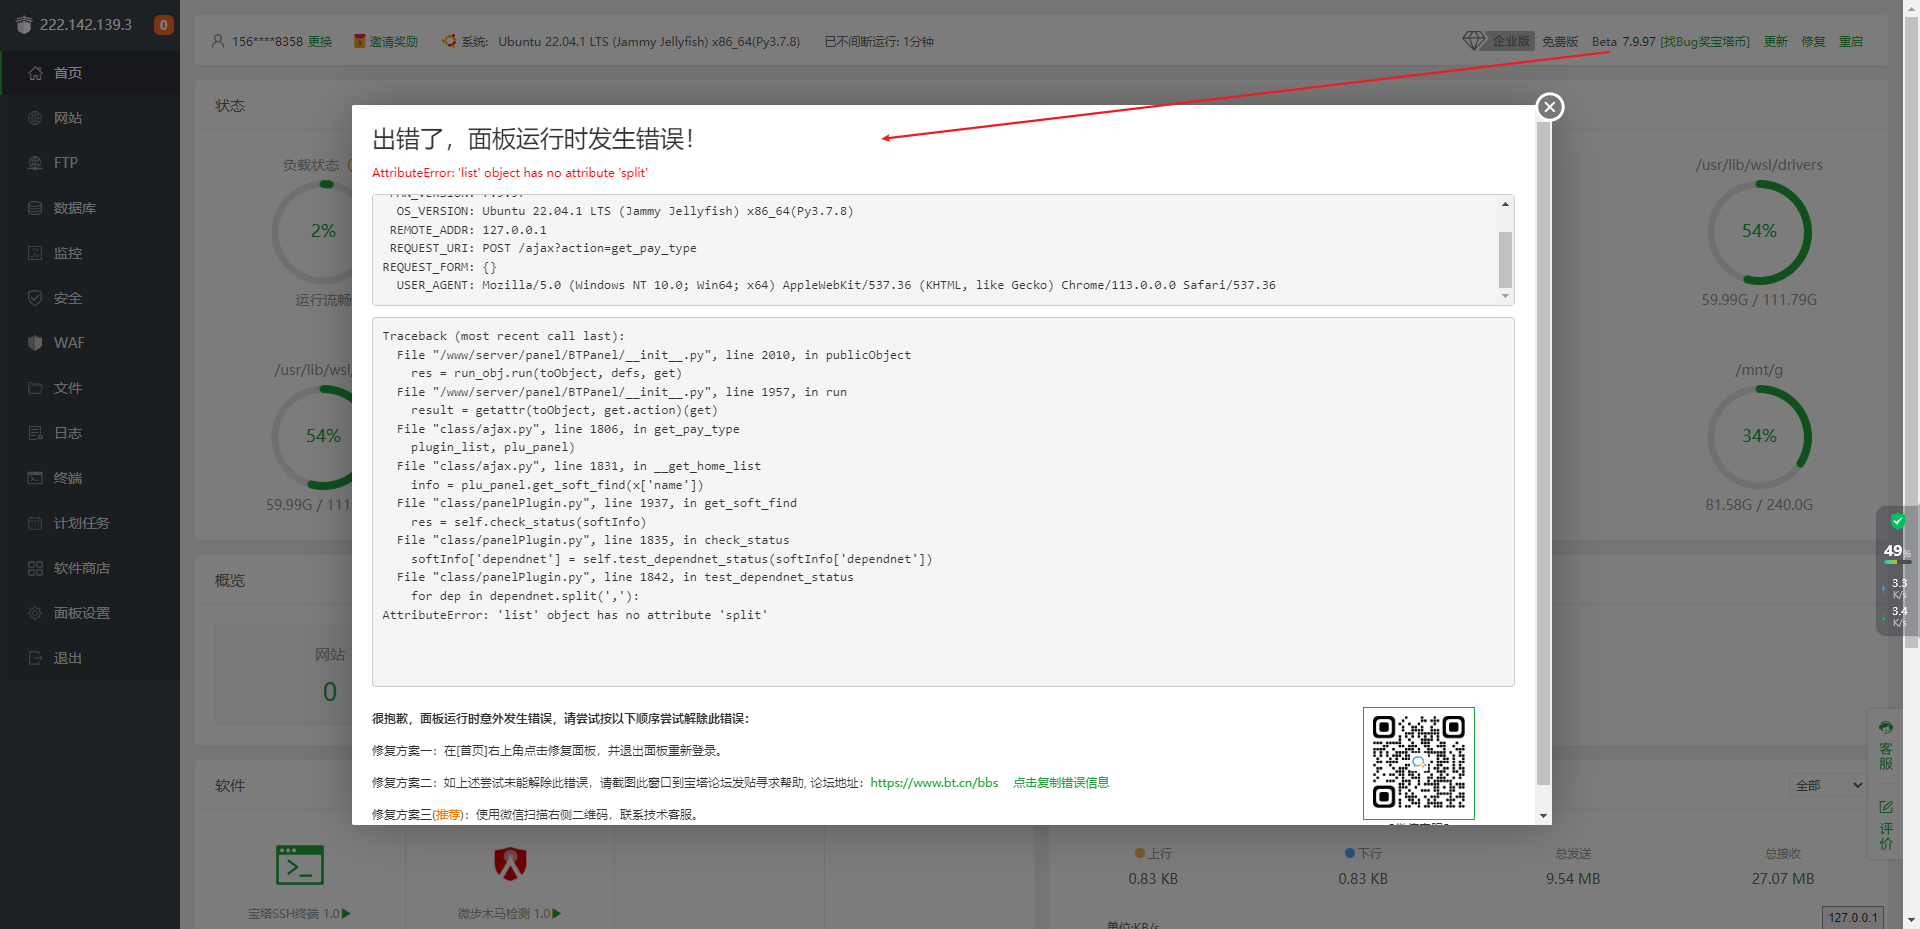Click the /usr/lib/wsl/drivers 54% disk gauge
The height and width of the screenshot is (929, 1920).
pyautogui.click(x=1759, y=232)
